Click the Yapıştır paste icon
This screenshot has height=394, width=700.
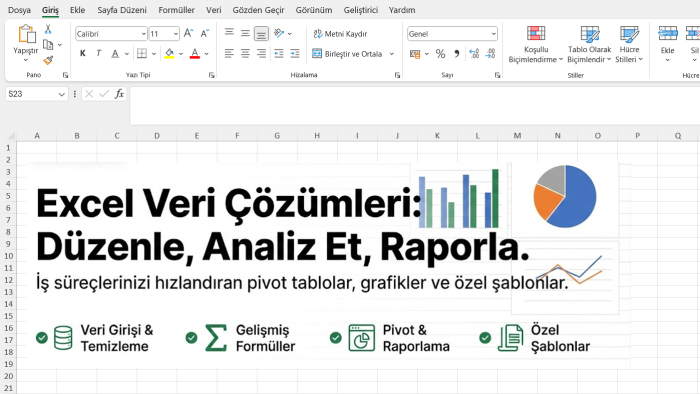tap(26, 34)
